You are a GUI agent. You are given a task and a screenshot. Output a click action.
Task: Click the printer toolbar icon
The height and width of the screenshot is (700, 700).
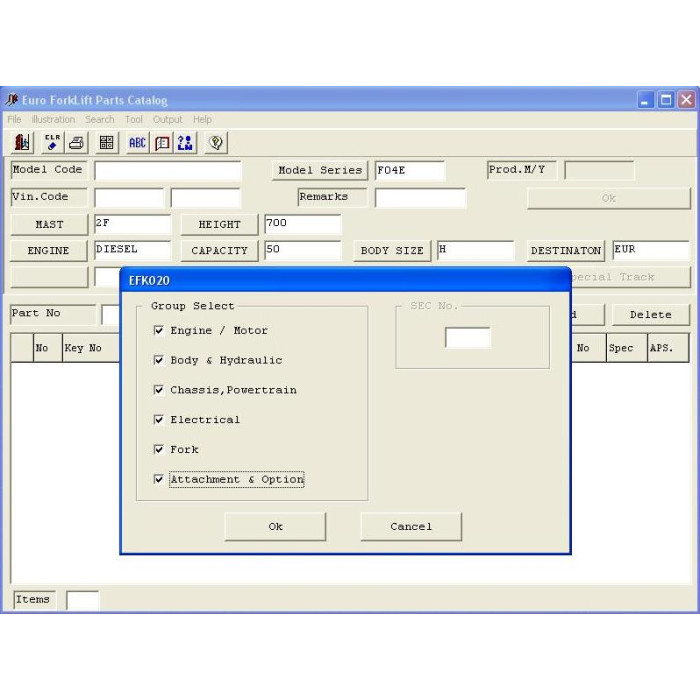(x=77, y=143)
